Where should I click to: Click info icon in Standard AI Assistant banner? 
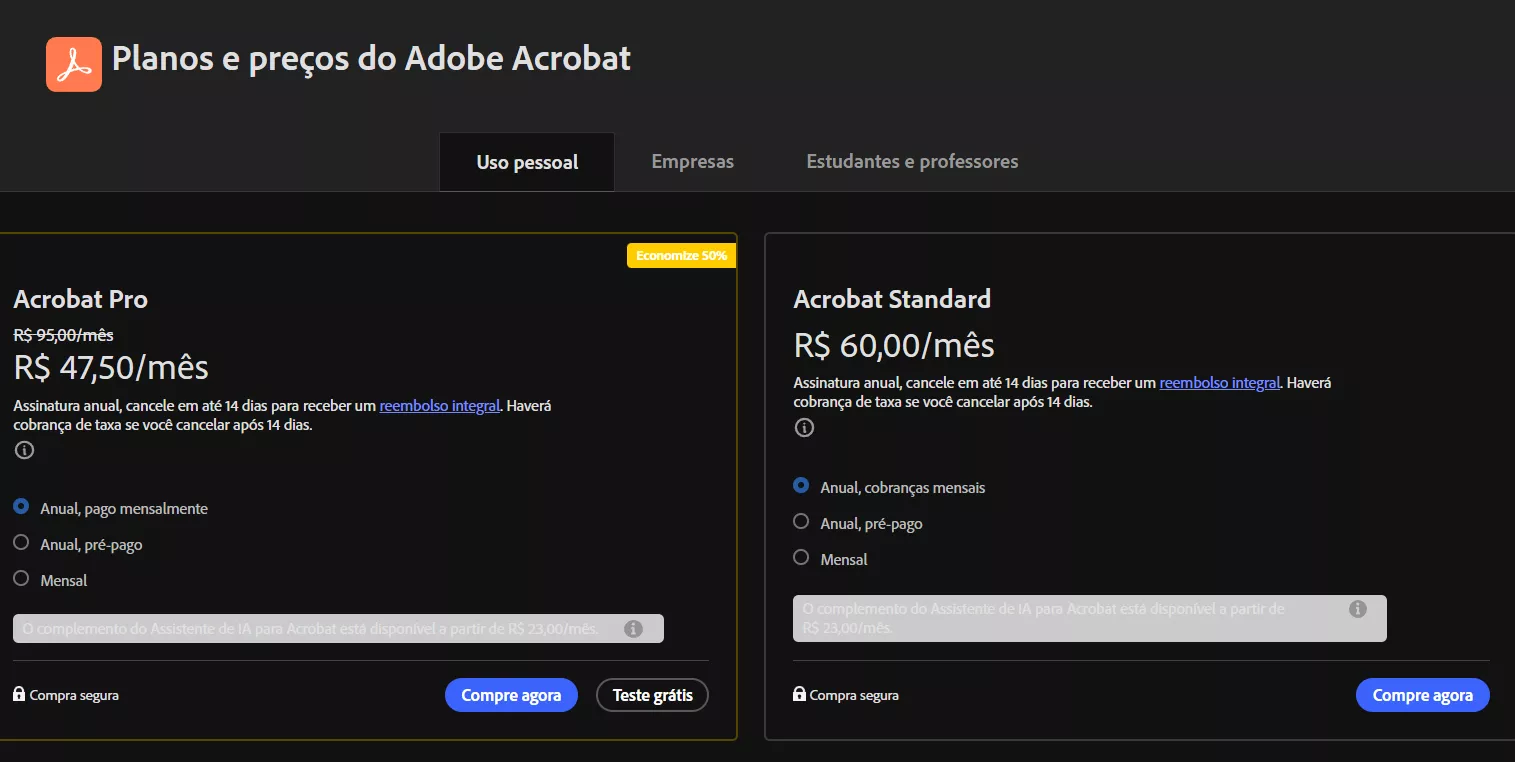point(1357,609)
